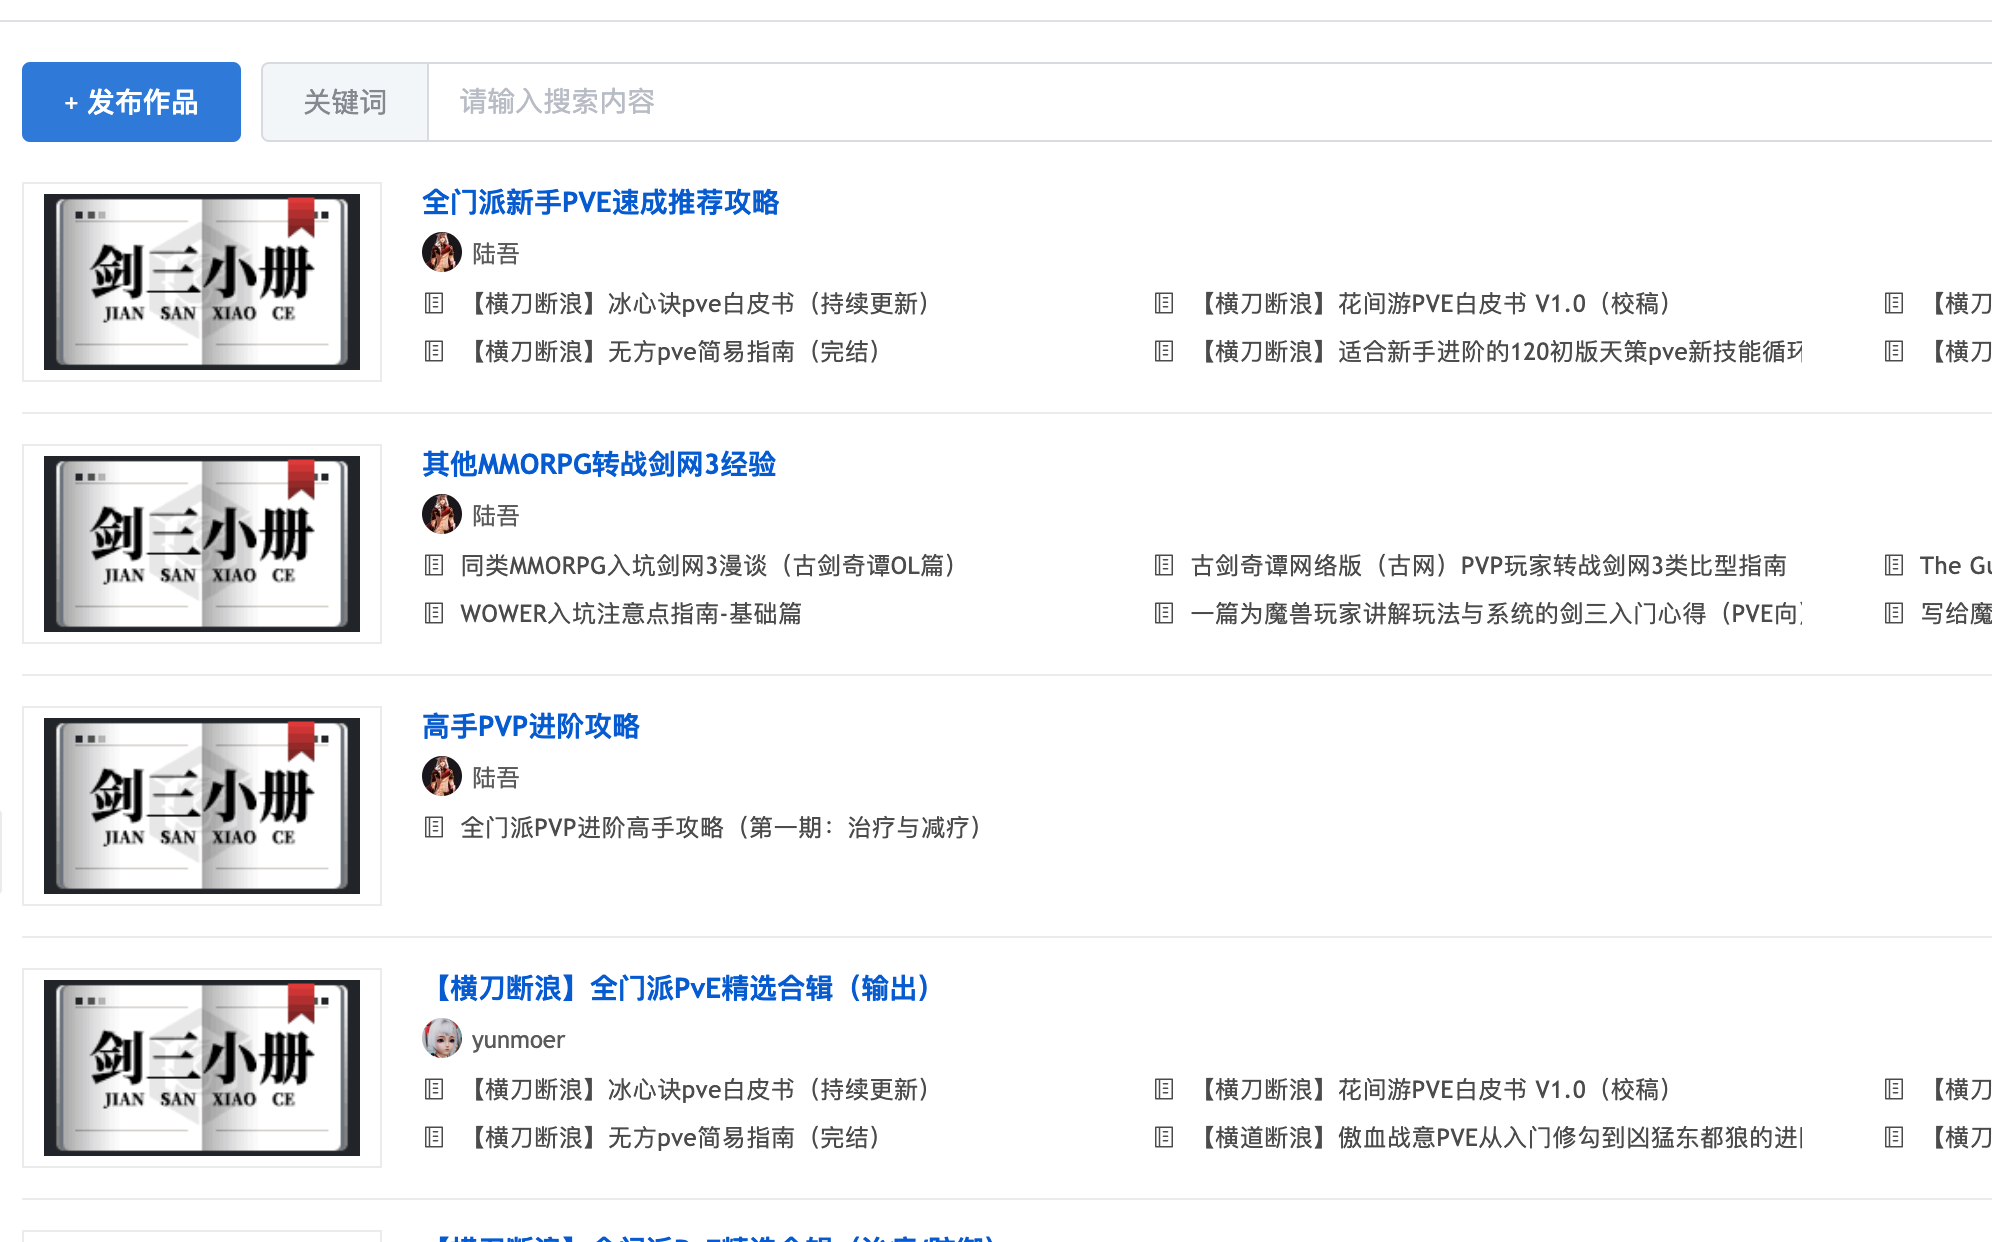Click the 剑三小册 cover of the first collection

pos(202,281)
